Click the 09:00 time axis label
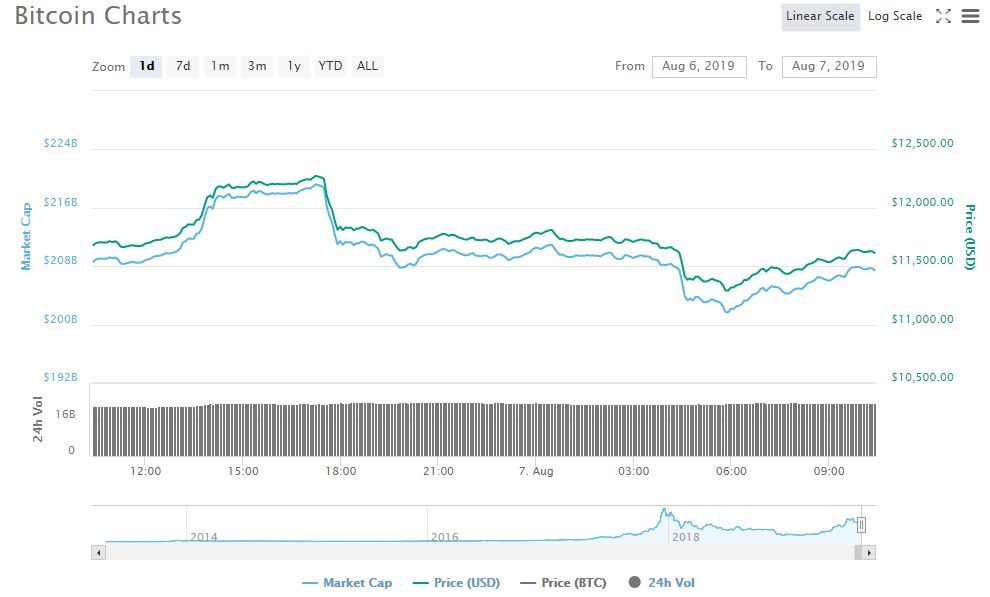The height and width of the screenshot is (597, 990). [829, 471]
